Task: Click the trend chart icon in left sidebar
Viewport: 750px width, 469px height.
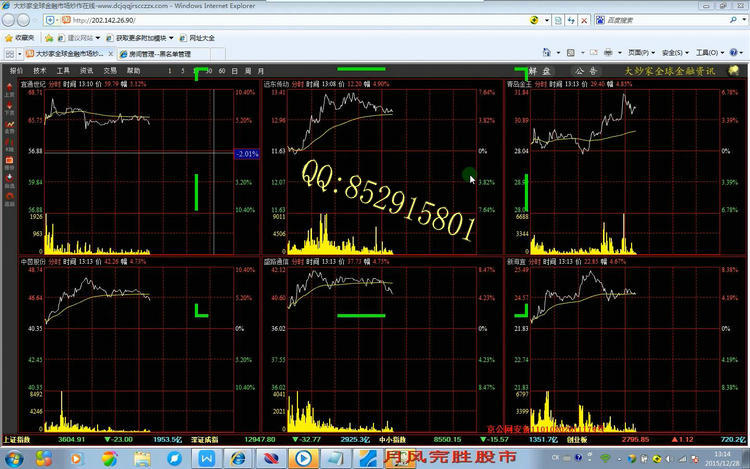Action: (9, 125)
